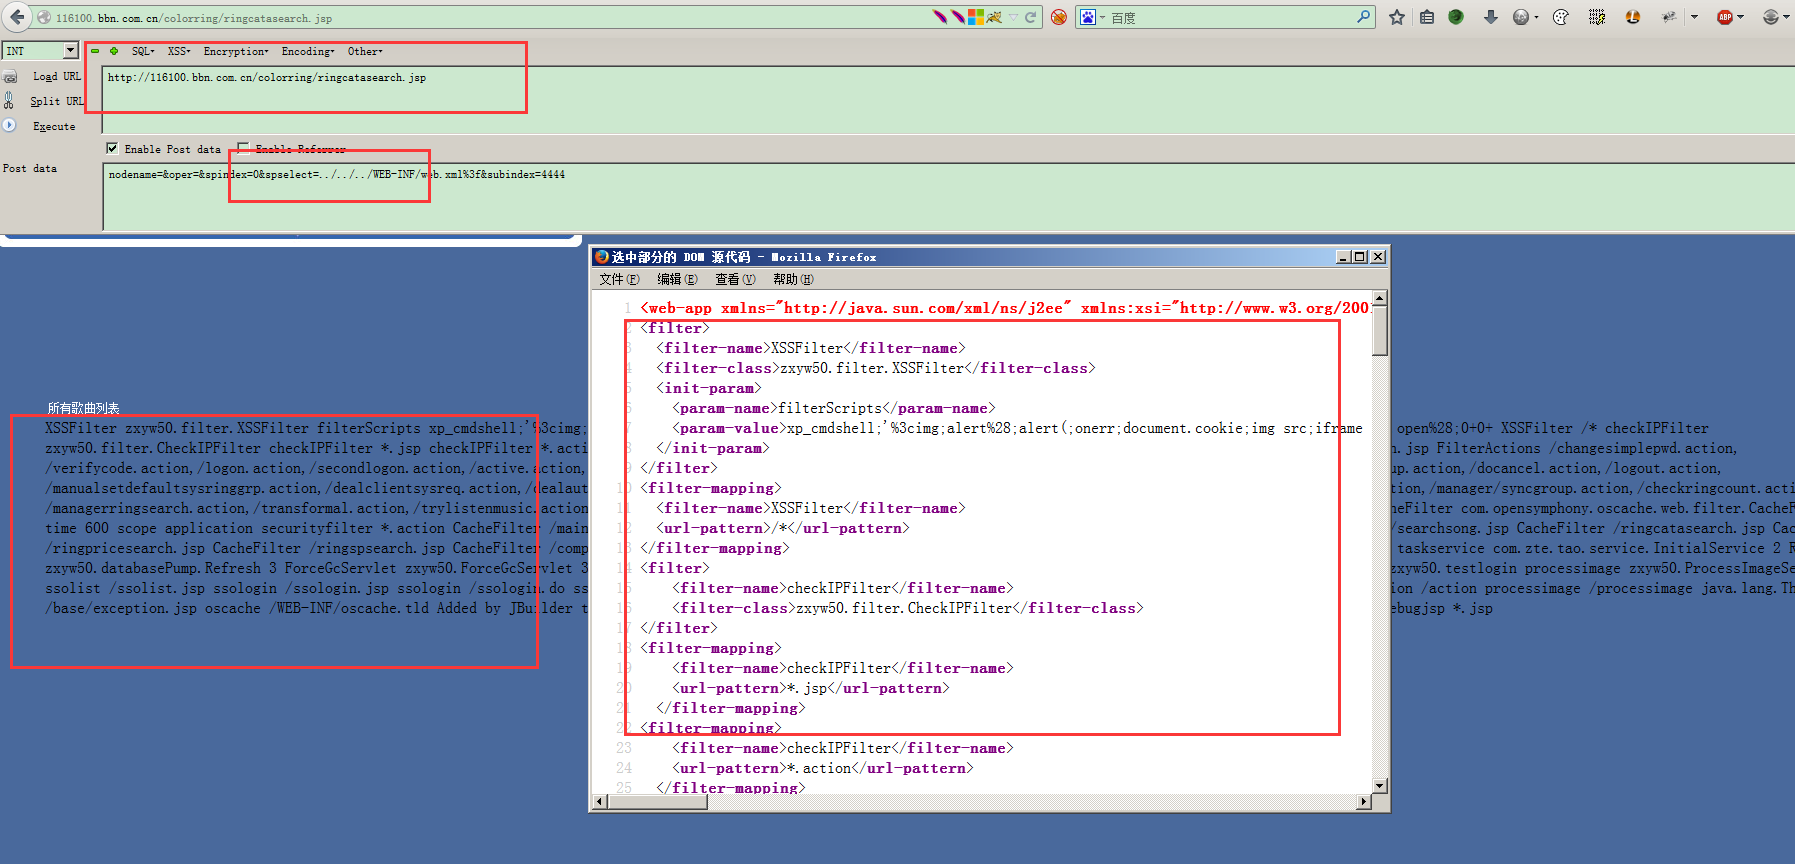1795x864 pixels.
Task: Go back with the browser back arrow
Action: click(x=17, y=17)
